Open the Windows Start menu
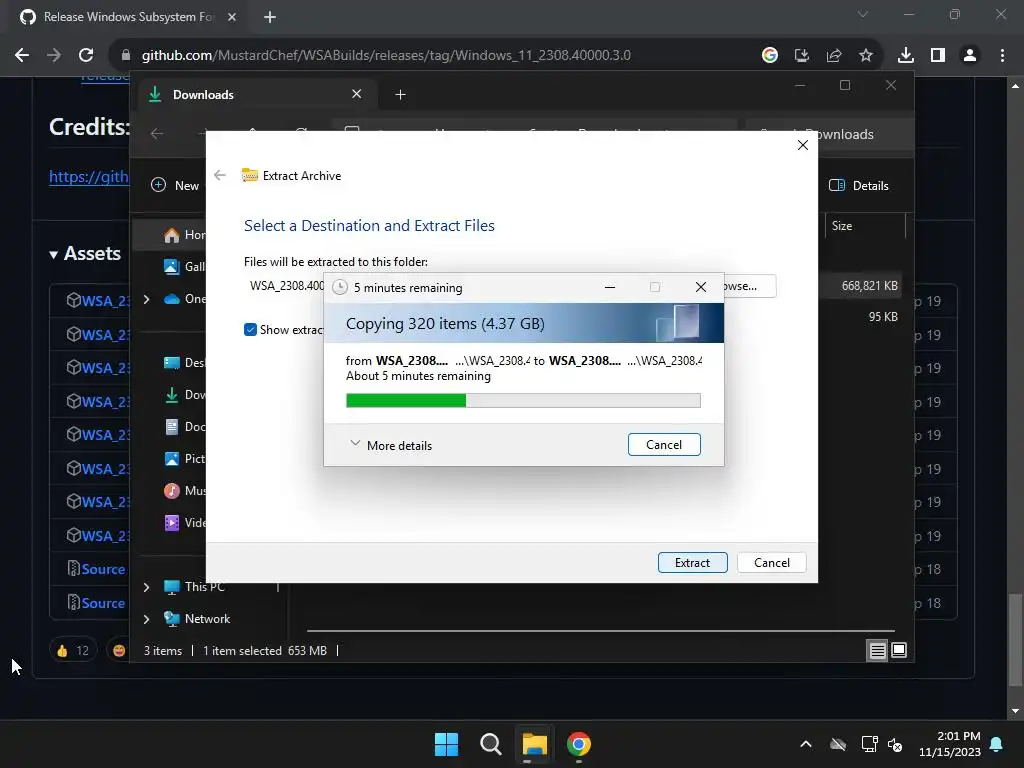 click(x=447, y=744)
